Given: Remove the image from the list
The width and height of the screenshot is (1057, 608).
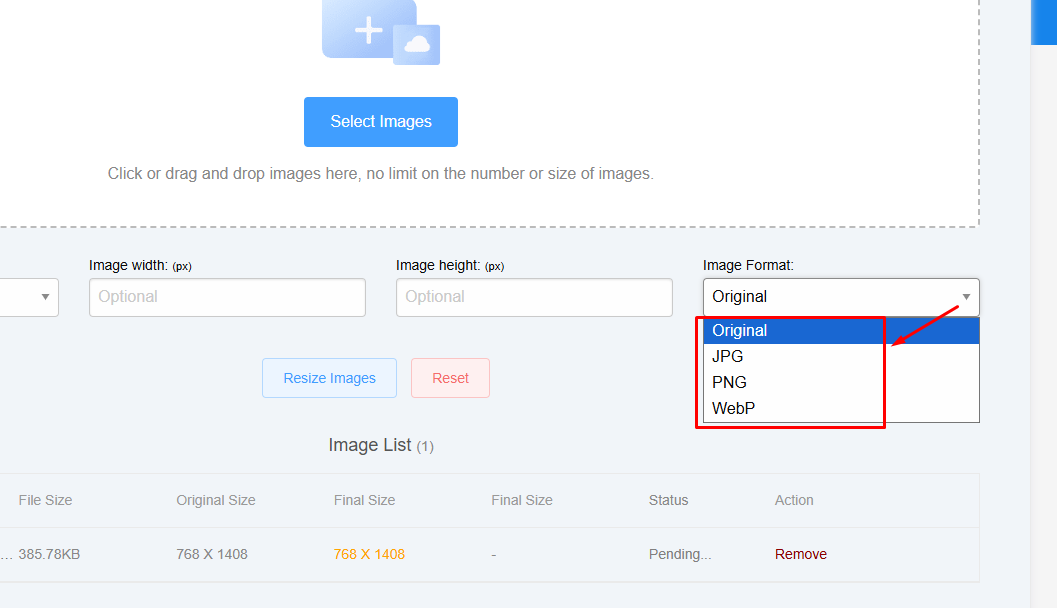Looking at the screenshot, I should (800, 554).
